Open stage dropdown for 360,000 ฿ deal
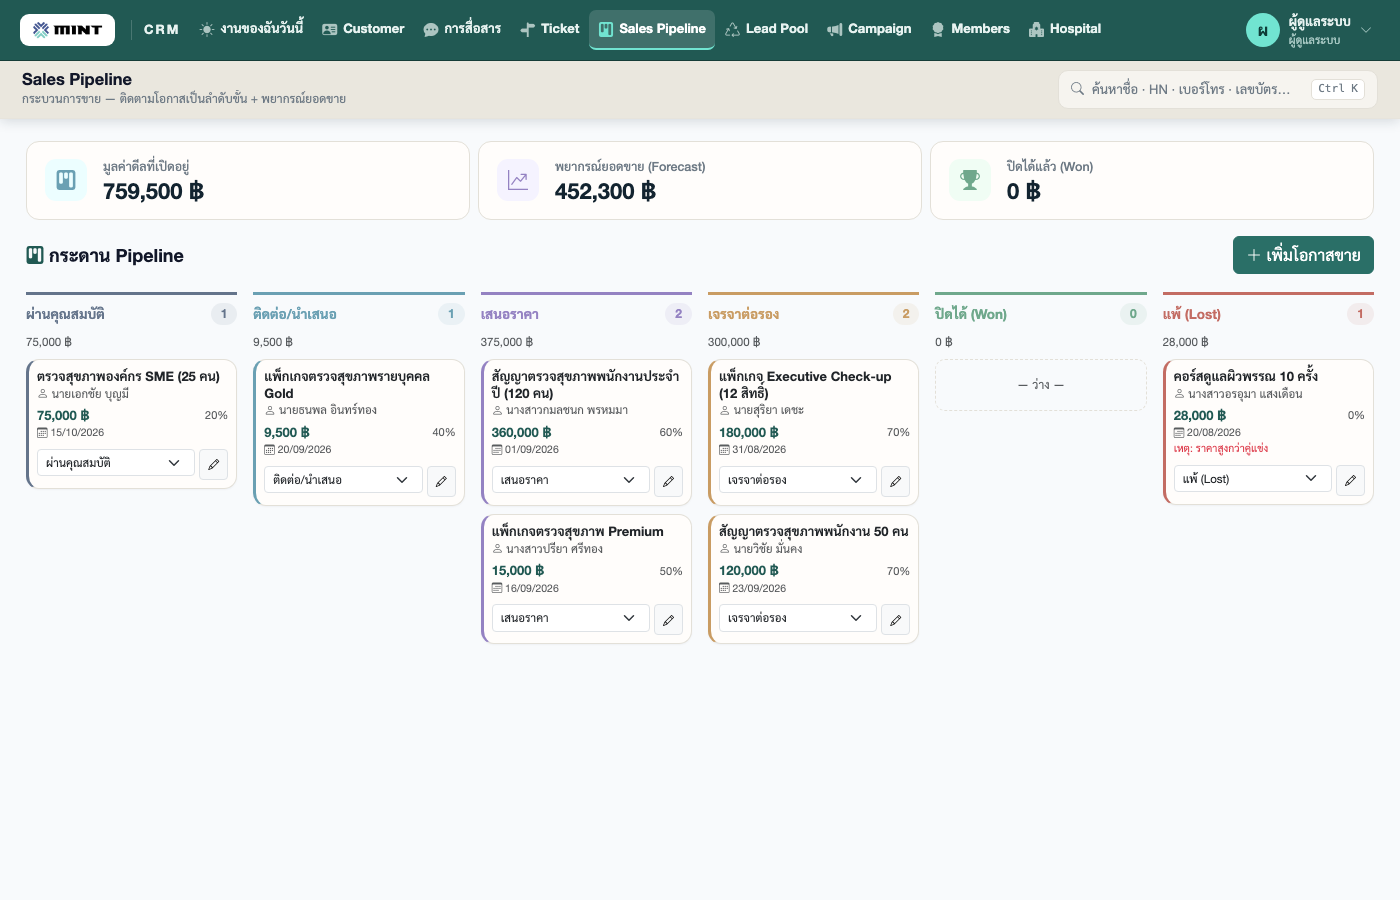1400x900 pixels. (x=571, y=480)
